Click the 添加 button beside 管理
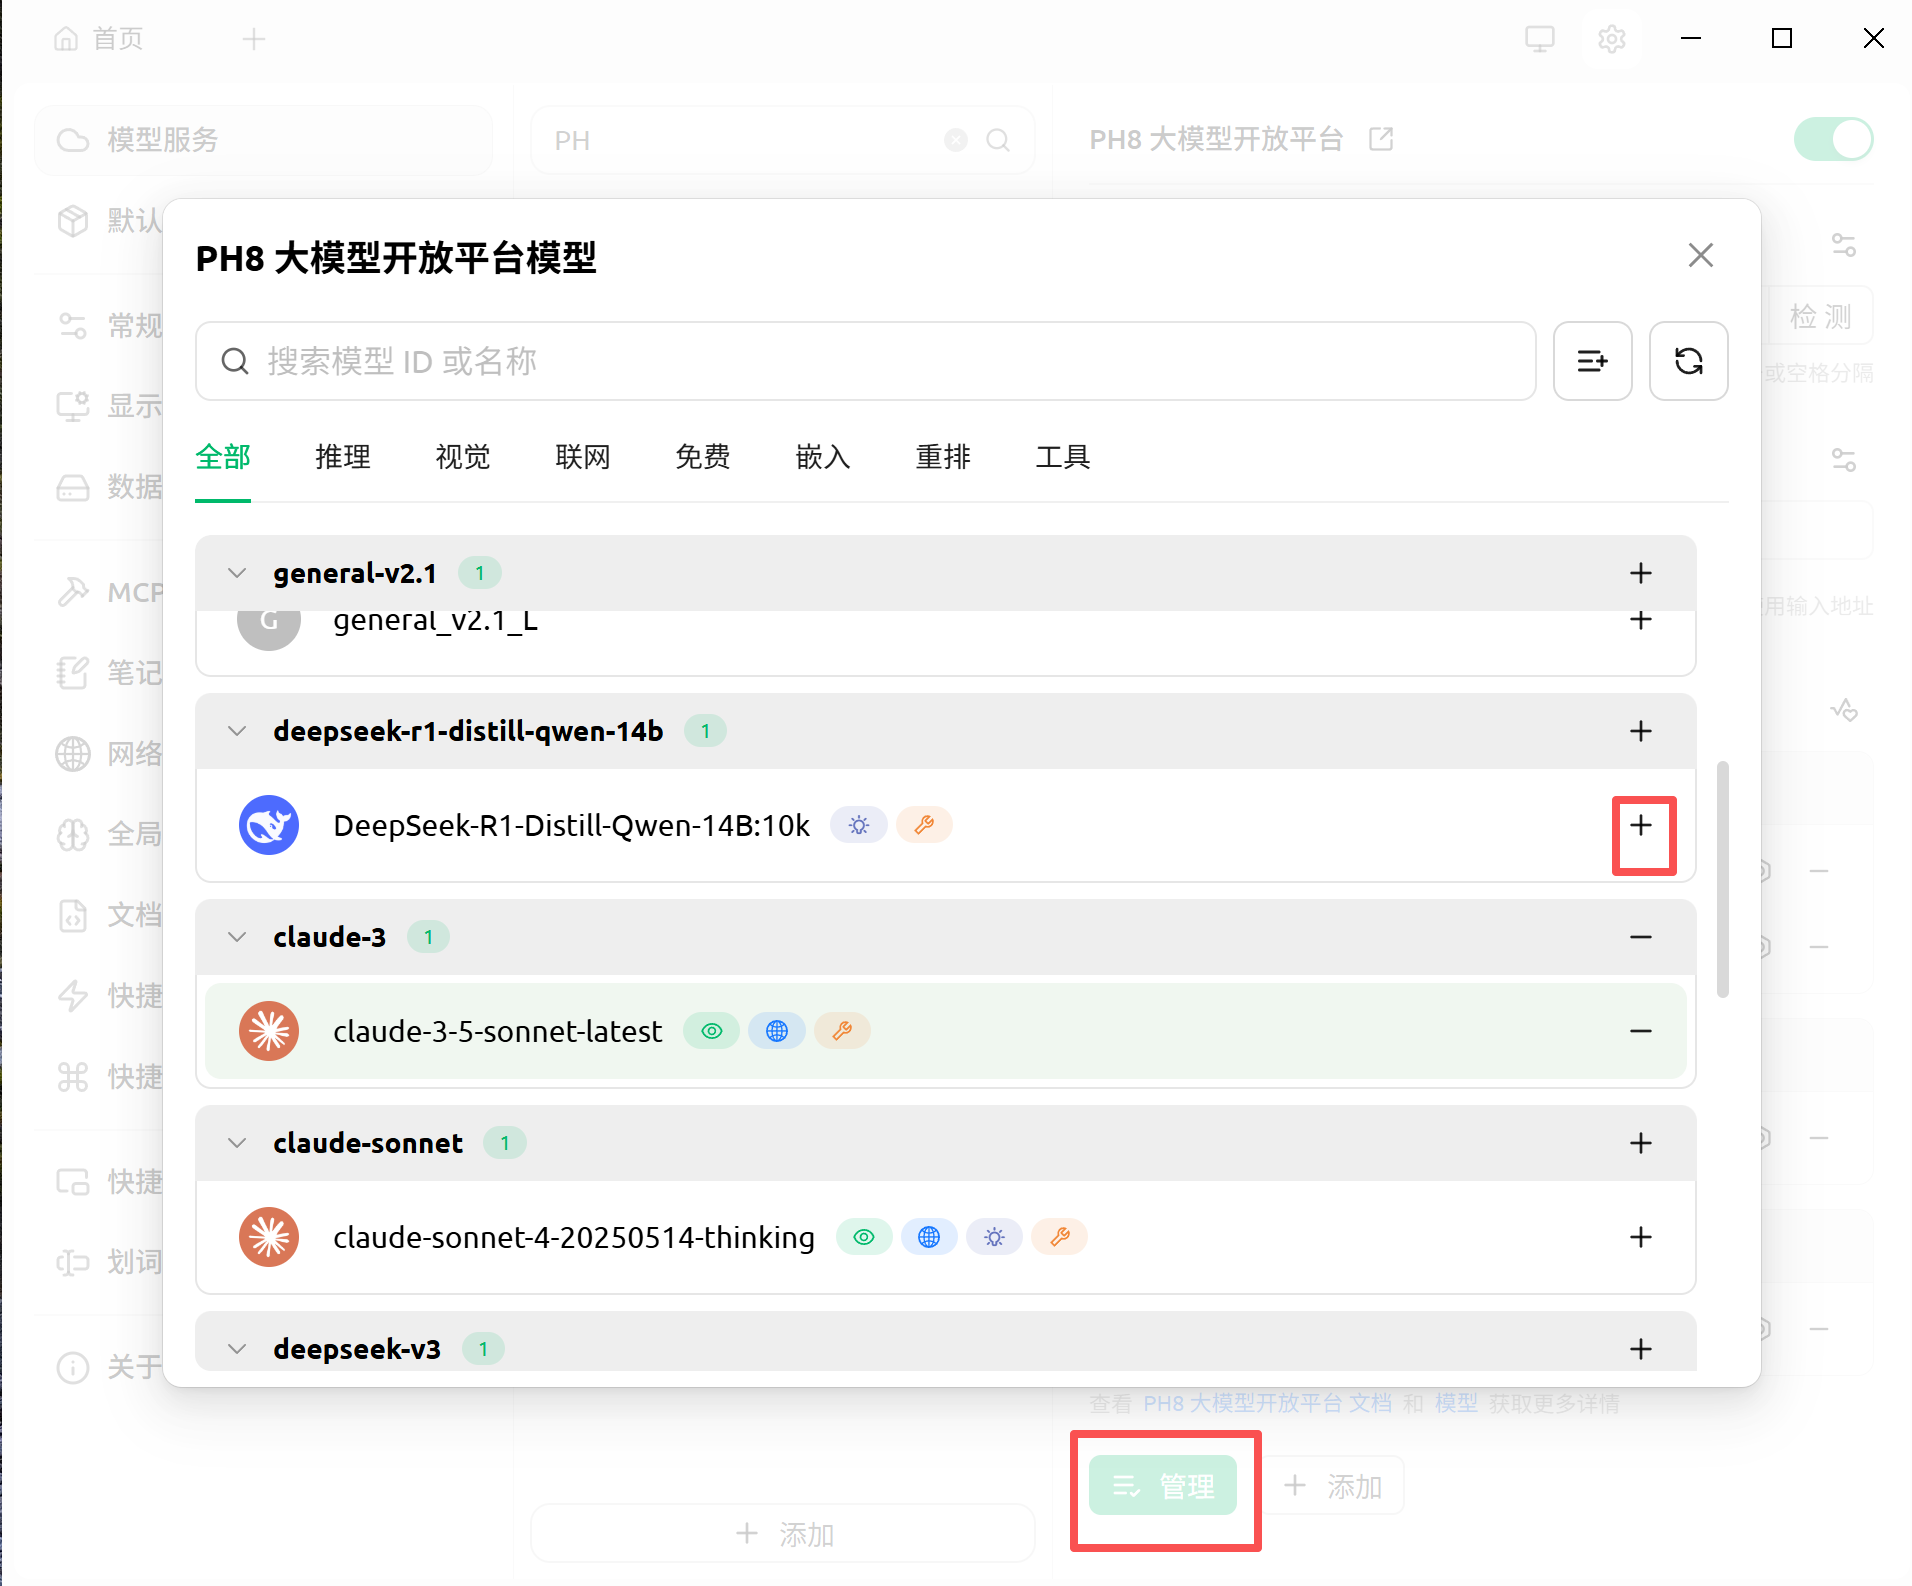This screenshot has height=1586, width=1912. (1333, 1486)
